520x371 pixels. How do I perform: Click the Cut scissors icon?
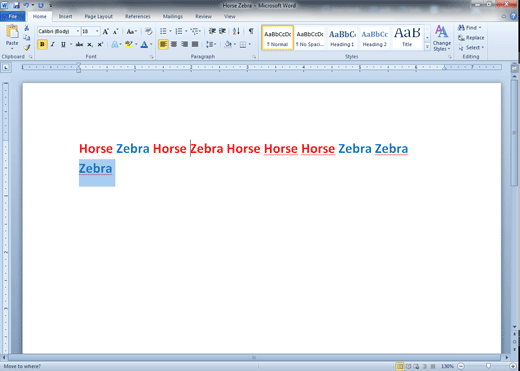click(x=27, y=28)
